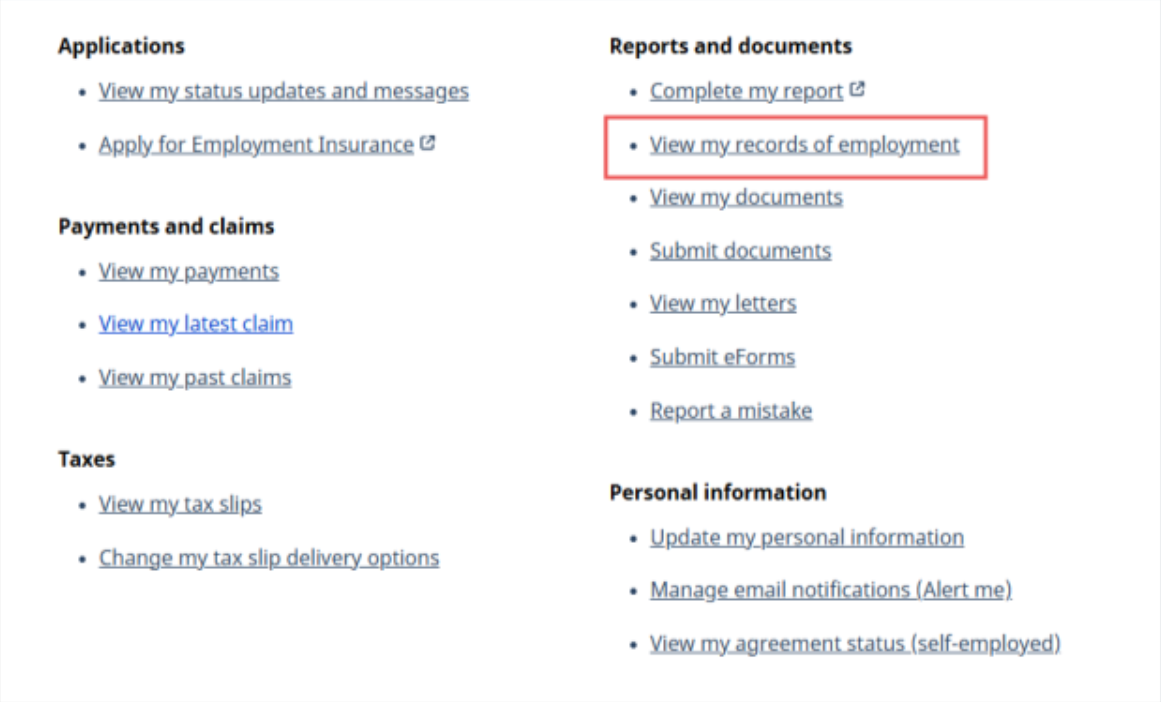Open View my letters

723,304
